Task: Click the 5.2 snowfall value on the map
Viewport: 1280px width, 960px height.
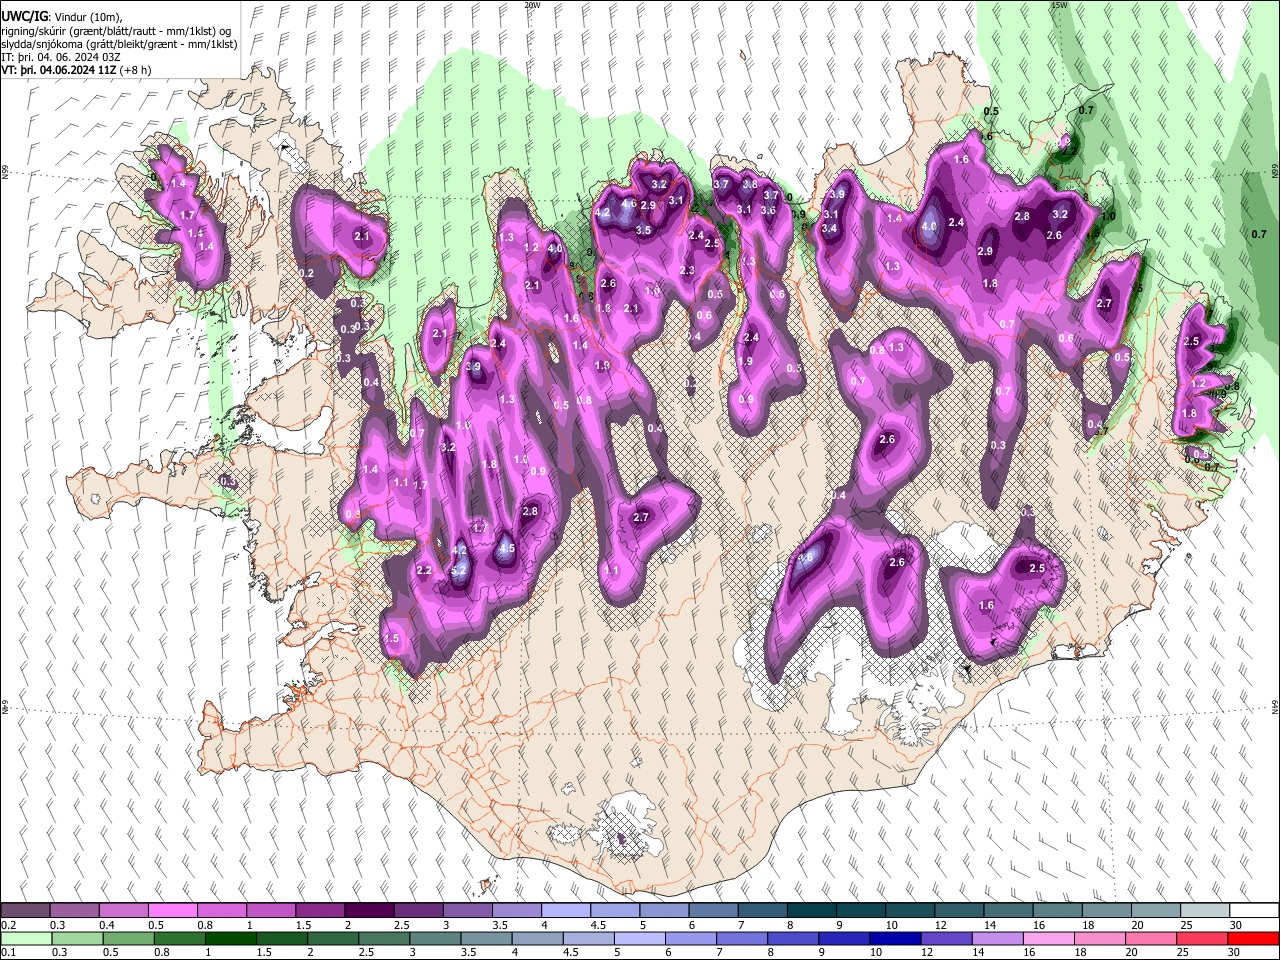Action: coord(460,570)
